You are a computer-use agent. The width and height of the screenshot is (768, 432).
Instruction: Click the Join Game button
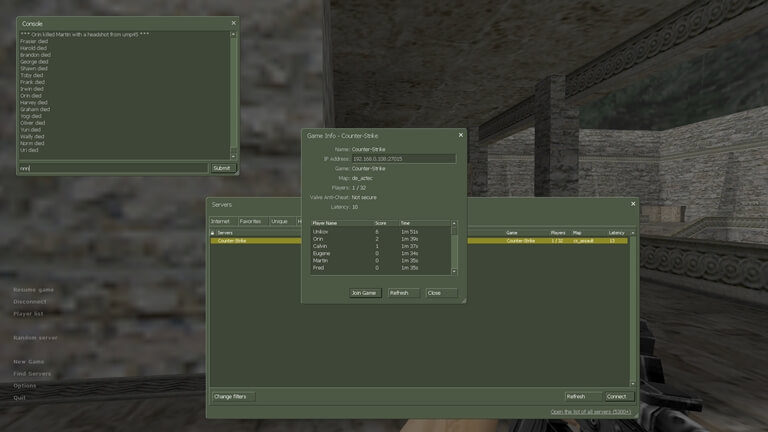365,293
